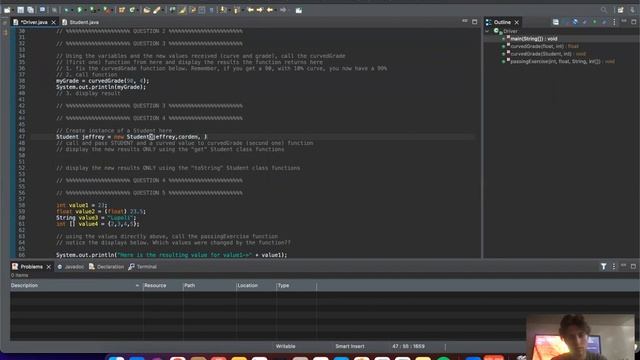Toggle Hide Local Types in Outline toolbar
This screenshot has height=360, width=640.
point(604,22)
